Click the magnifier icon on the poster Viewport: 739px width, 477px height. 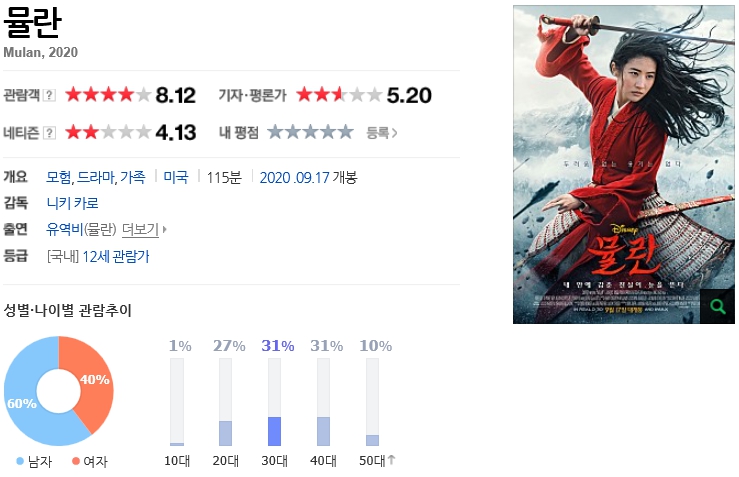tap(717, 306)
